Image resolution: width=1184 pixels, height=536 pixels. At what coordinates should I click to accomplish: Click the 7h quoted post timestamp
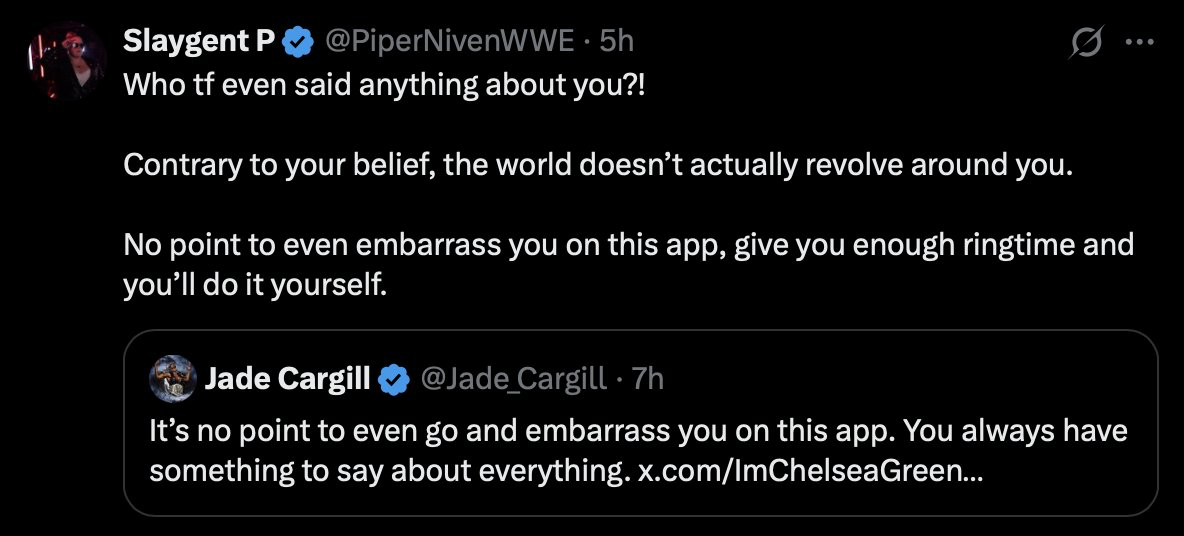(x=649, y=379)
